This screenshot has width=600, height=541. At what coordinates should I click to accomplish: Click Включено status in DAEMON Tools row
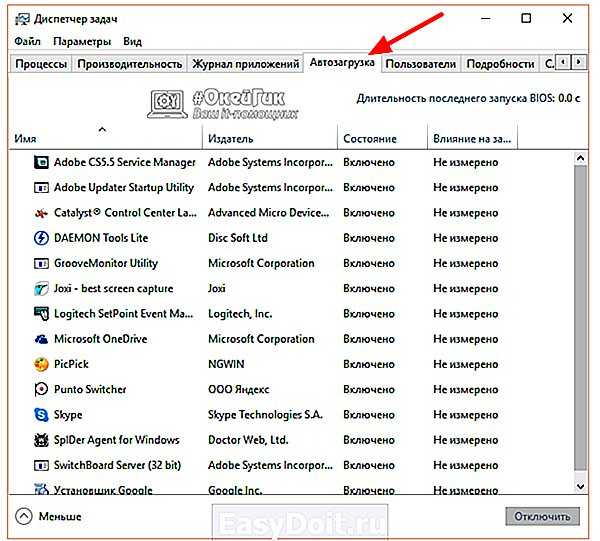(x=369, y=238)
